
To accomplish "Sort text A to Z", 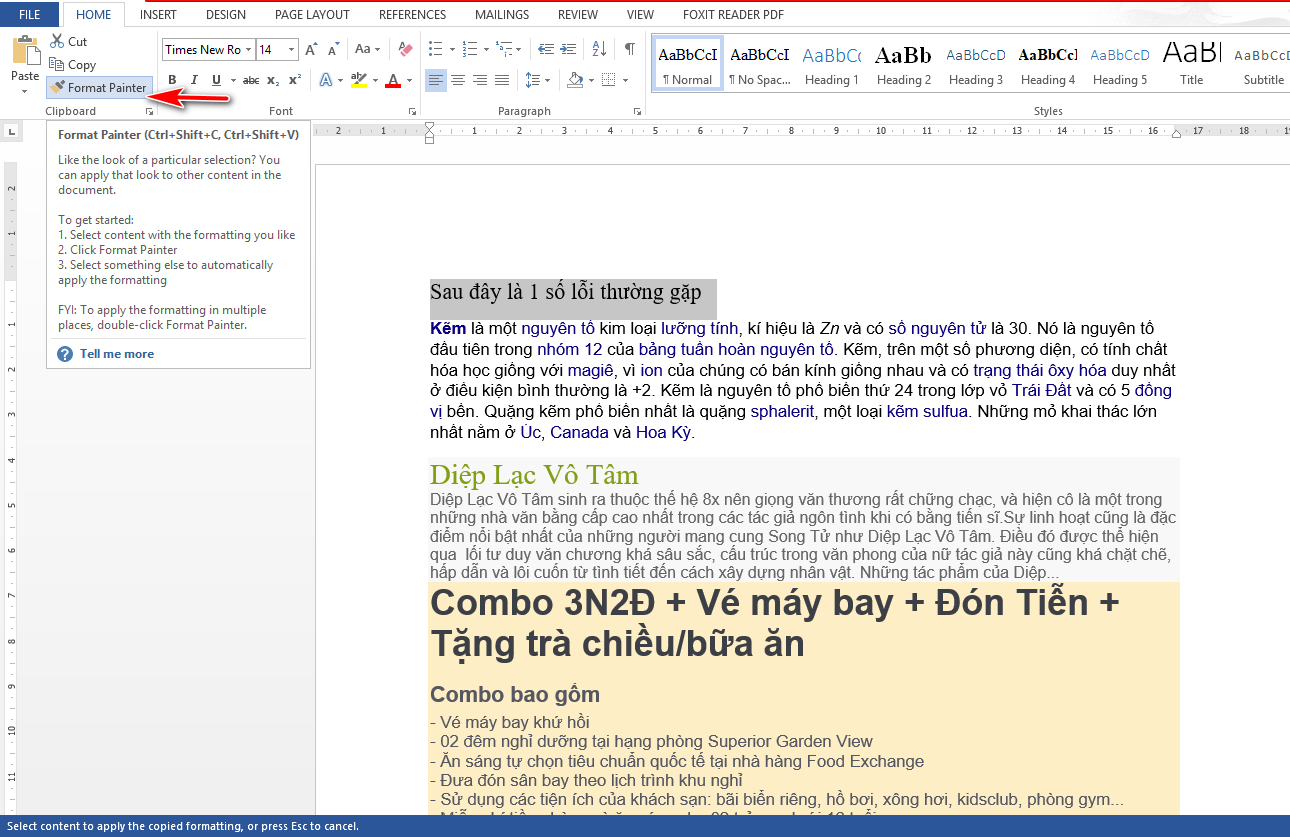I will [x=599, y=49].
